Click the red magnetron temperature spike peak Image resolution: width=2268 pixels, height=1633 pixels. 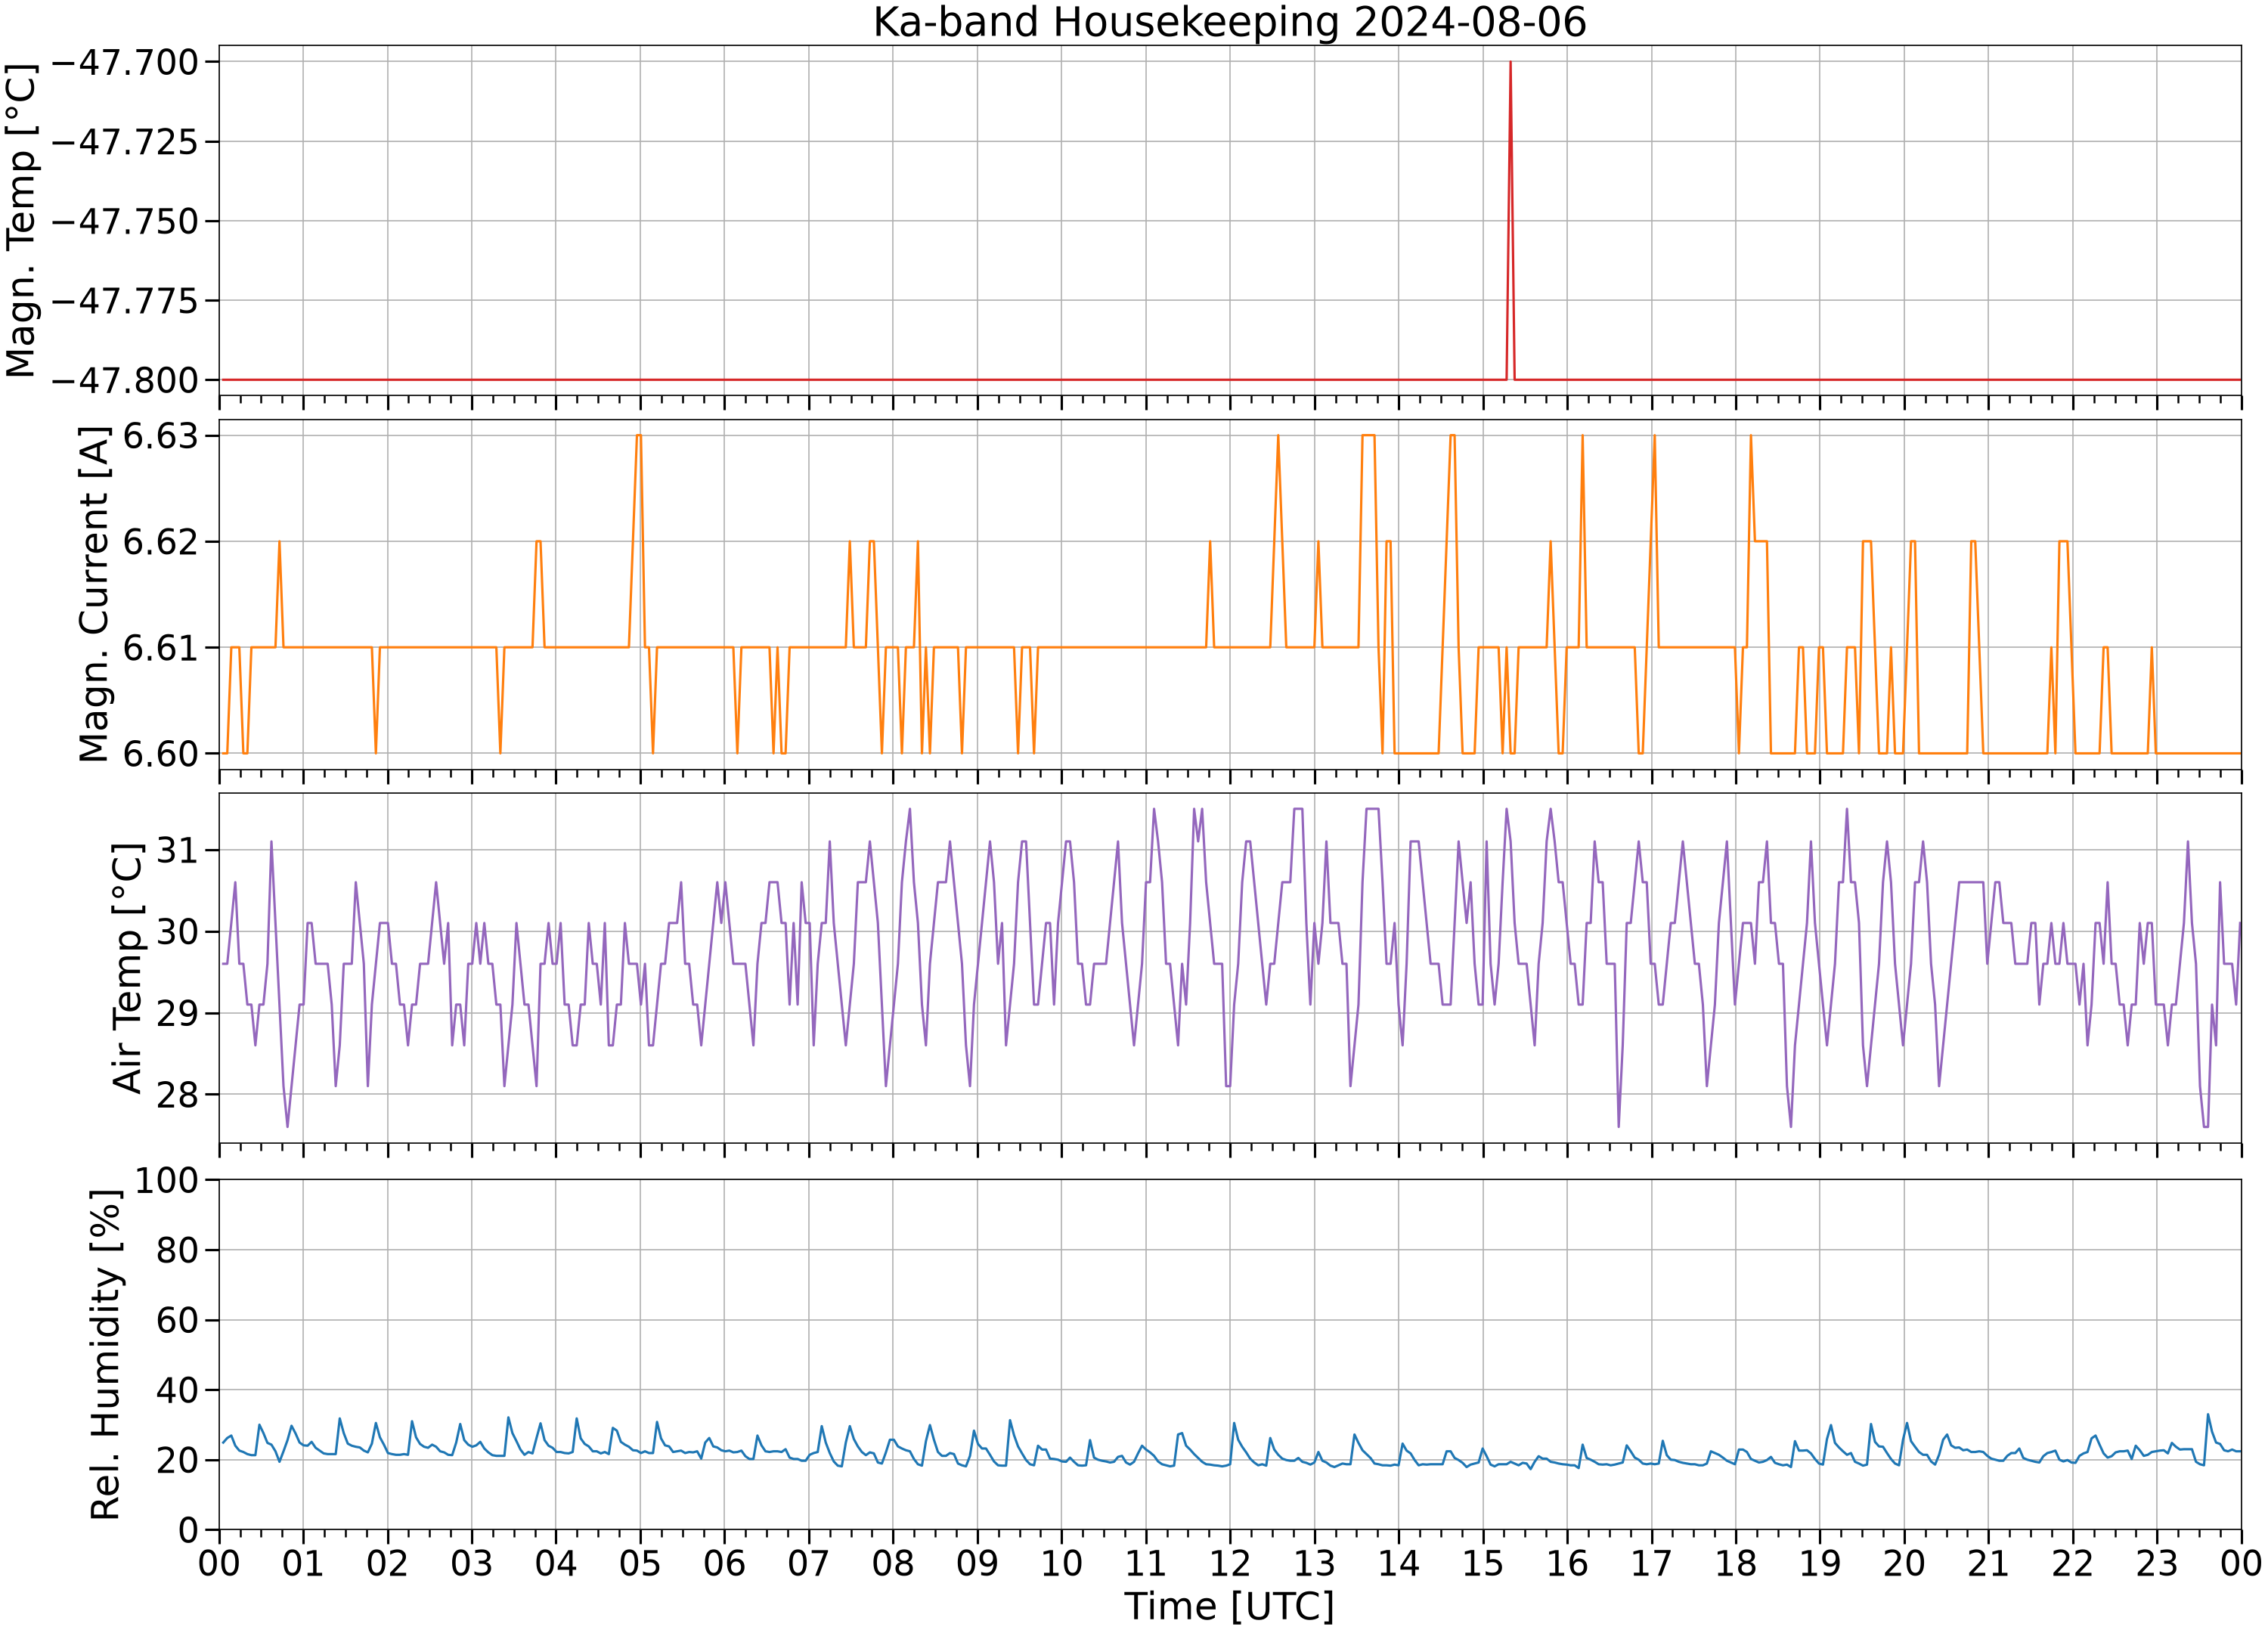coord(1510,63)
